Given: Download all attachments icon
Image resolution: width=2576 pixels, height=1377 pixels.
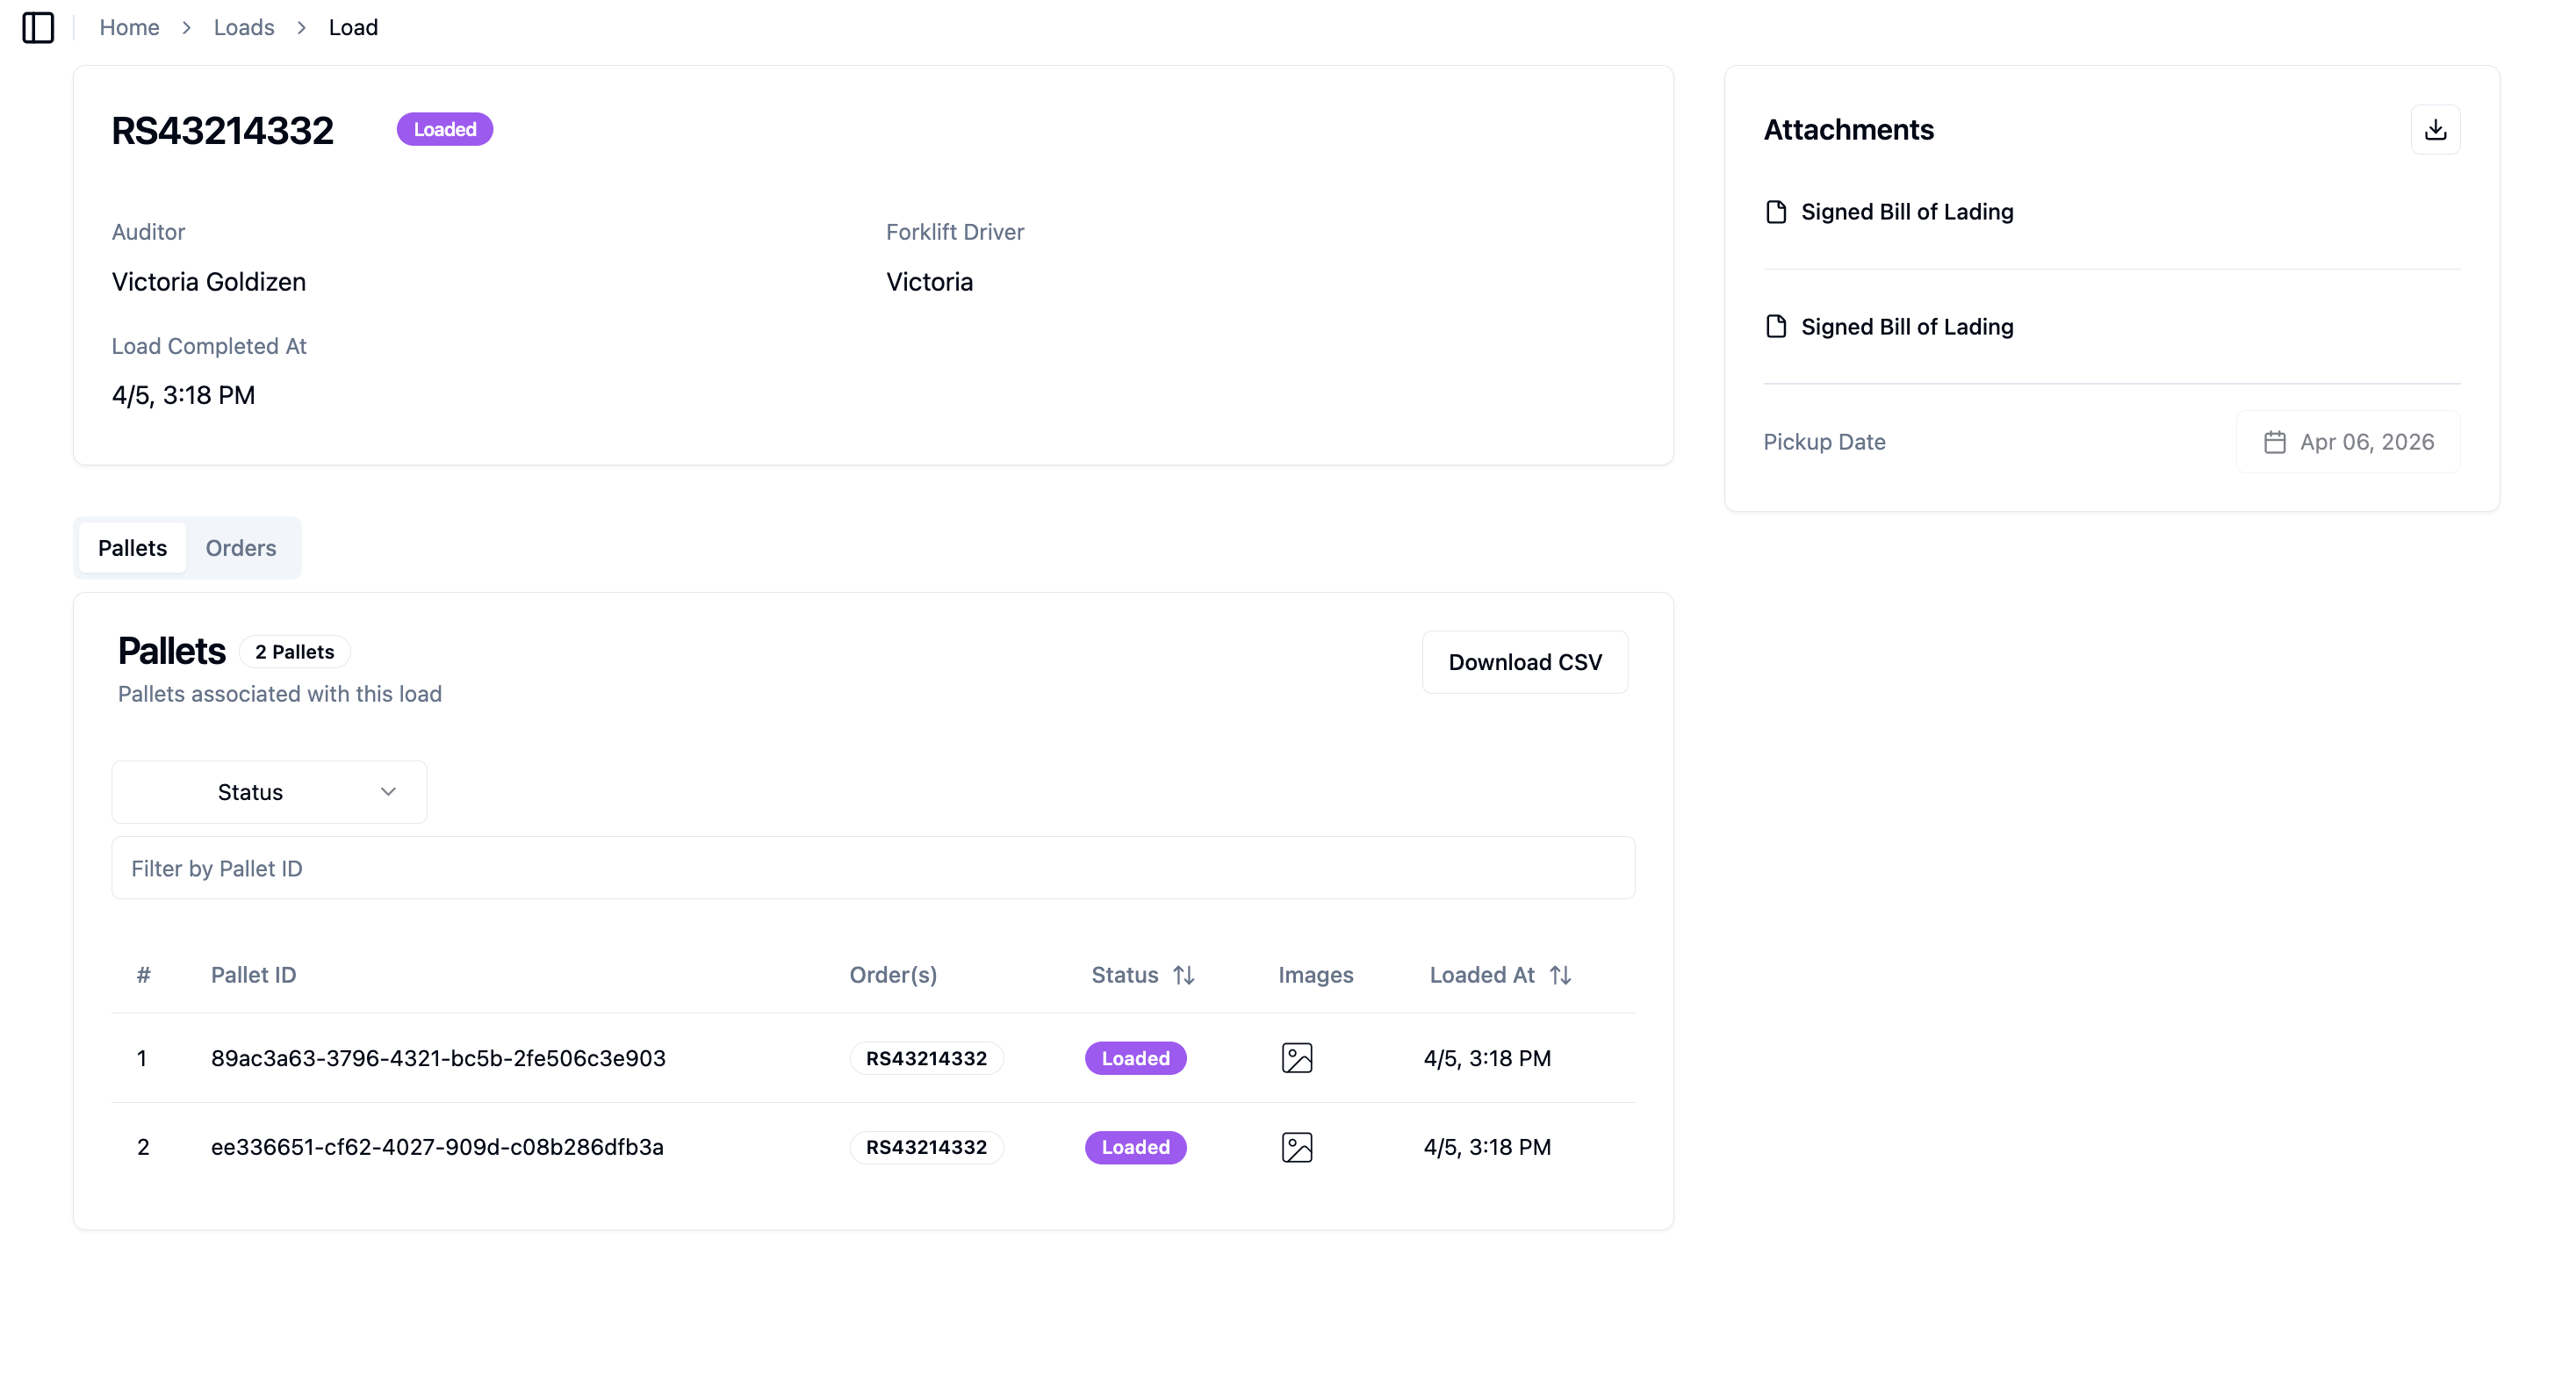Looking at the screenshot, I should [x=2435, y=130].
